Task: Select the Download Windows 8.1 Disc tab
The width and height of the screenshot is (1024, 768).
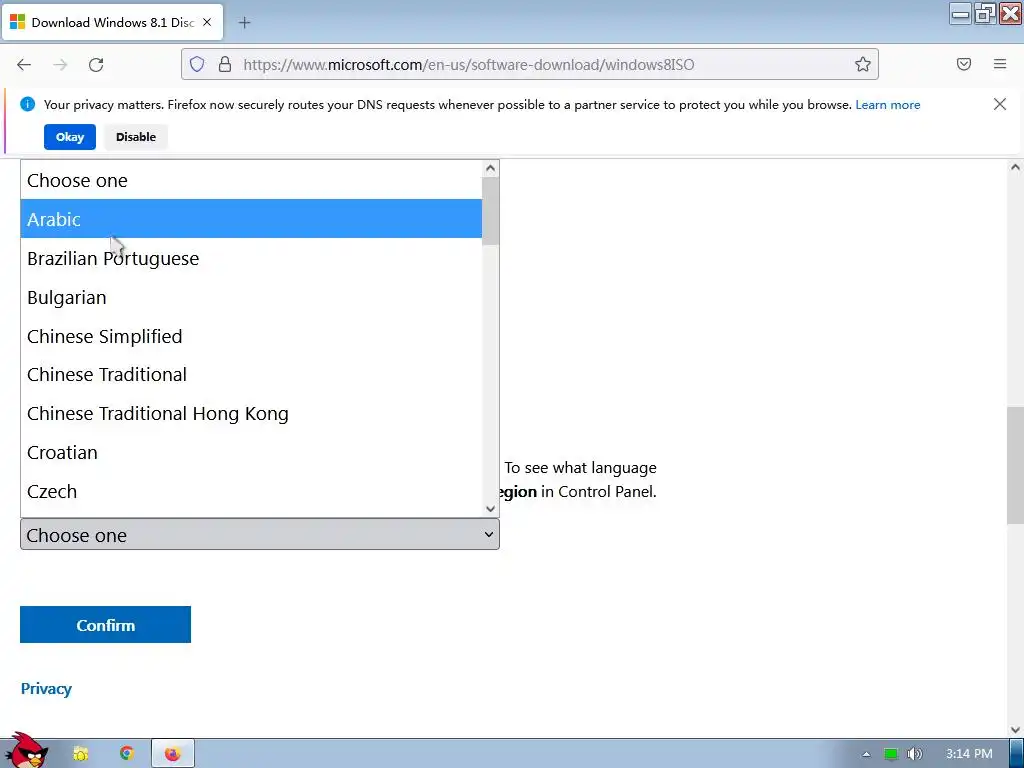Action: (x=113, y=22)
